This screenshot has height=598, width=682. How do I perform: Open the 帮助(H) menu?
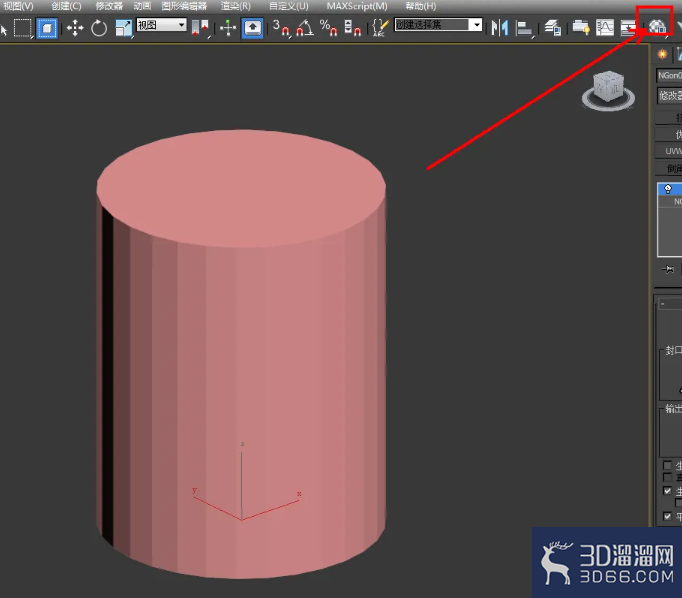coord(421,6)
